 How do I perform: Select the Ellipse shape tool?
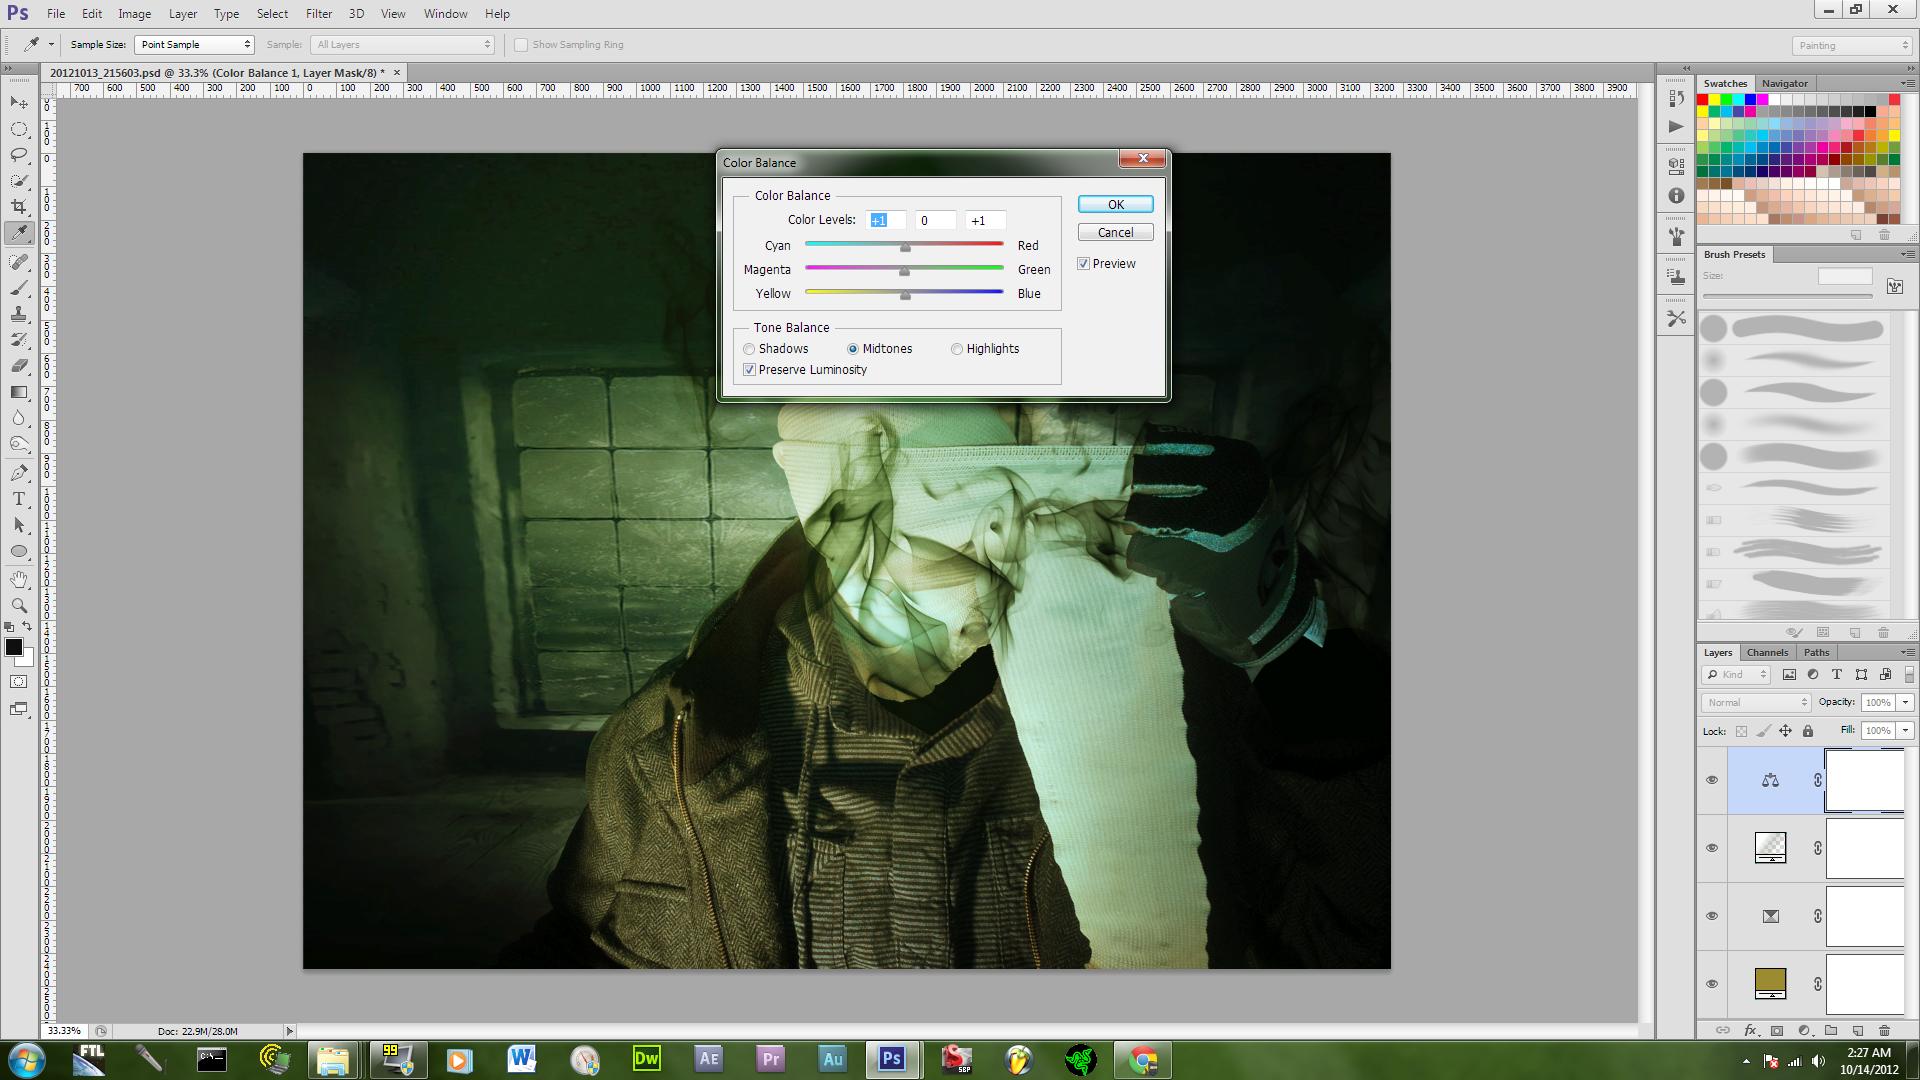click(19, 551)
